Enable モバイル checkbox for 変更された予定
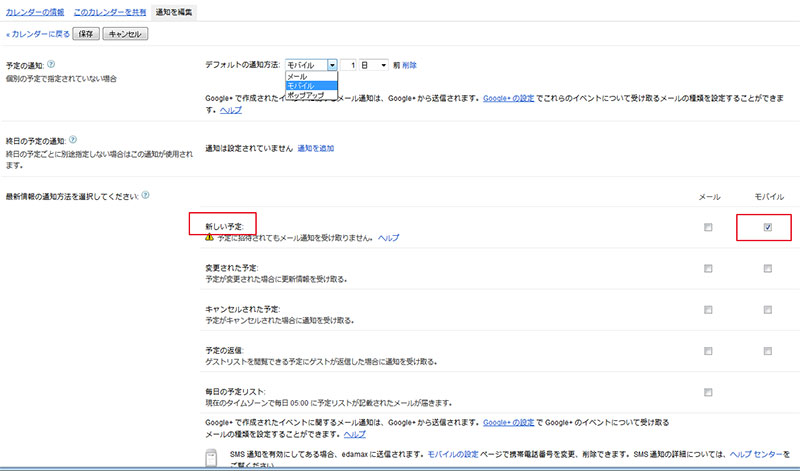Screen dimensions: 800x471 tap(768, 268)
